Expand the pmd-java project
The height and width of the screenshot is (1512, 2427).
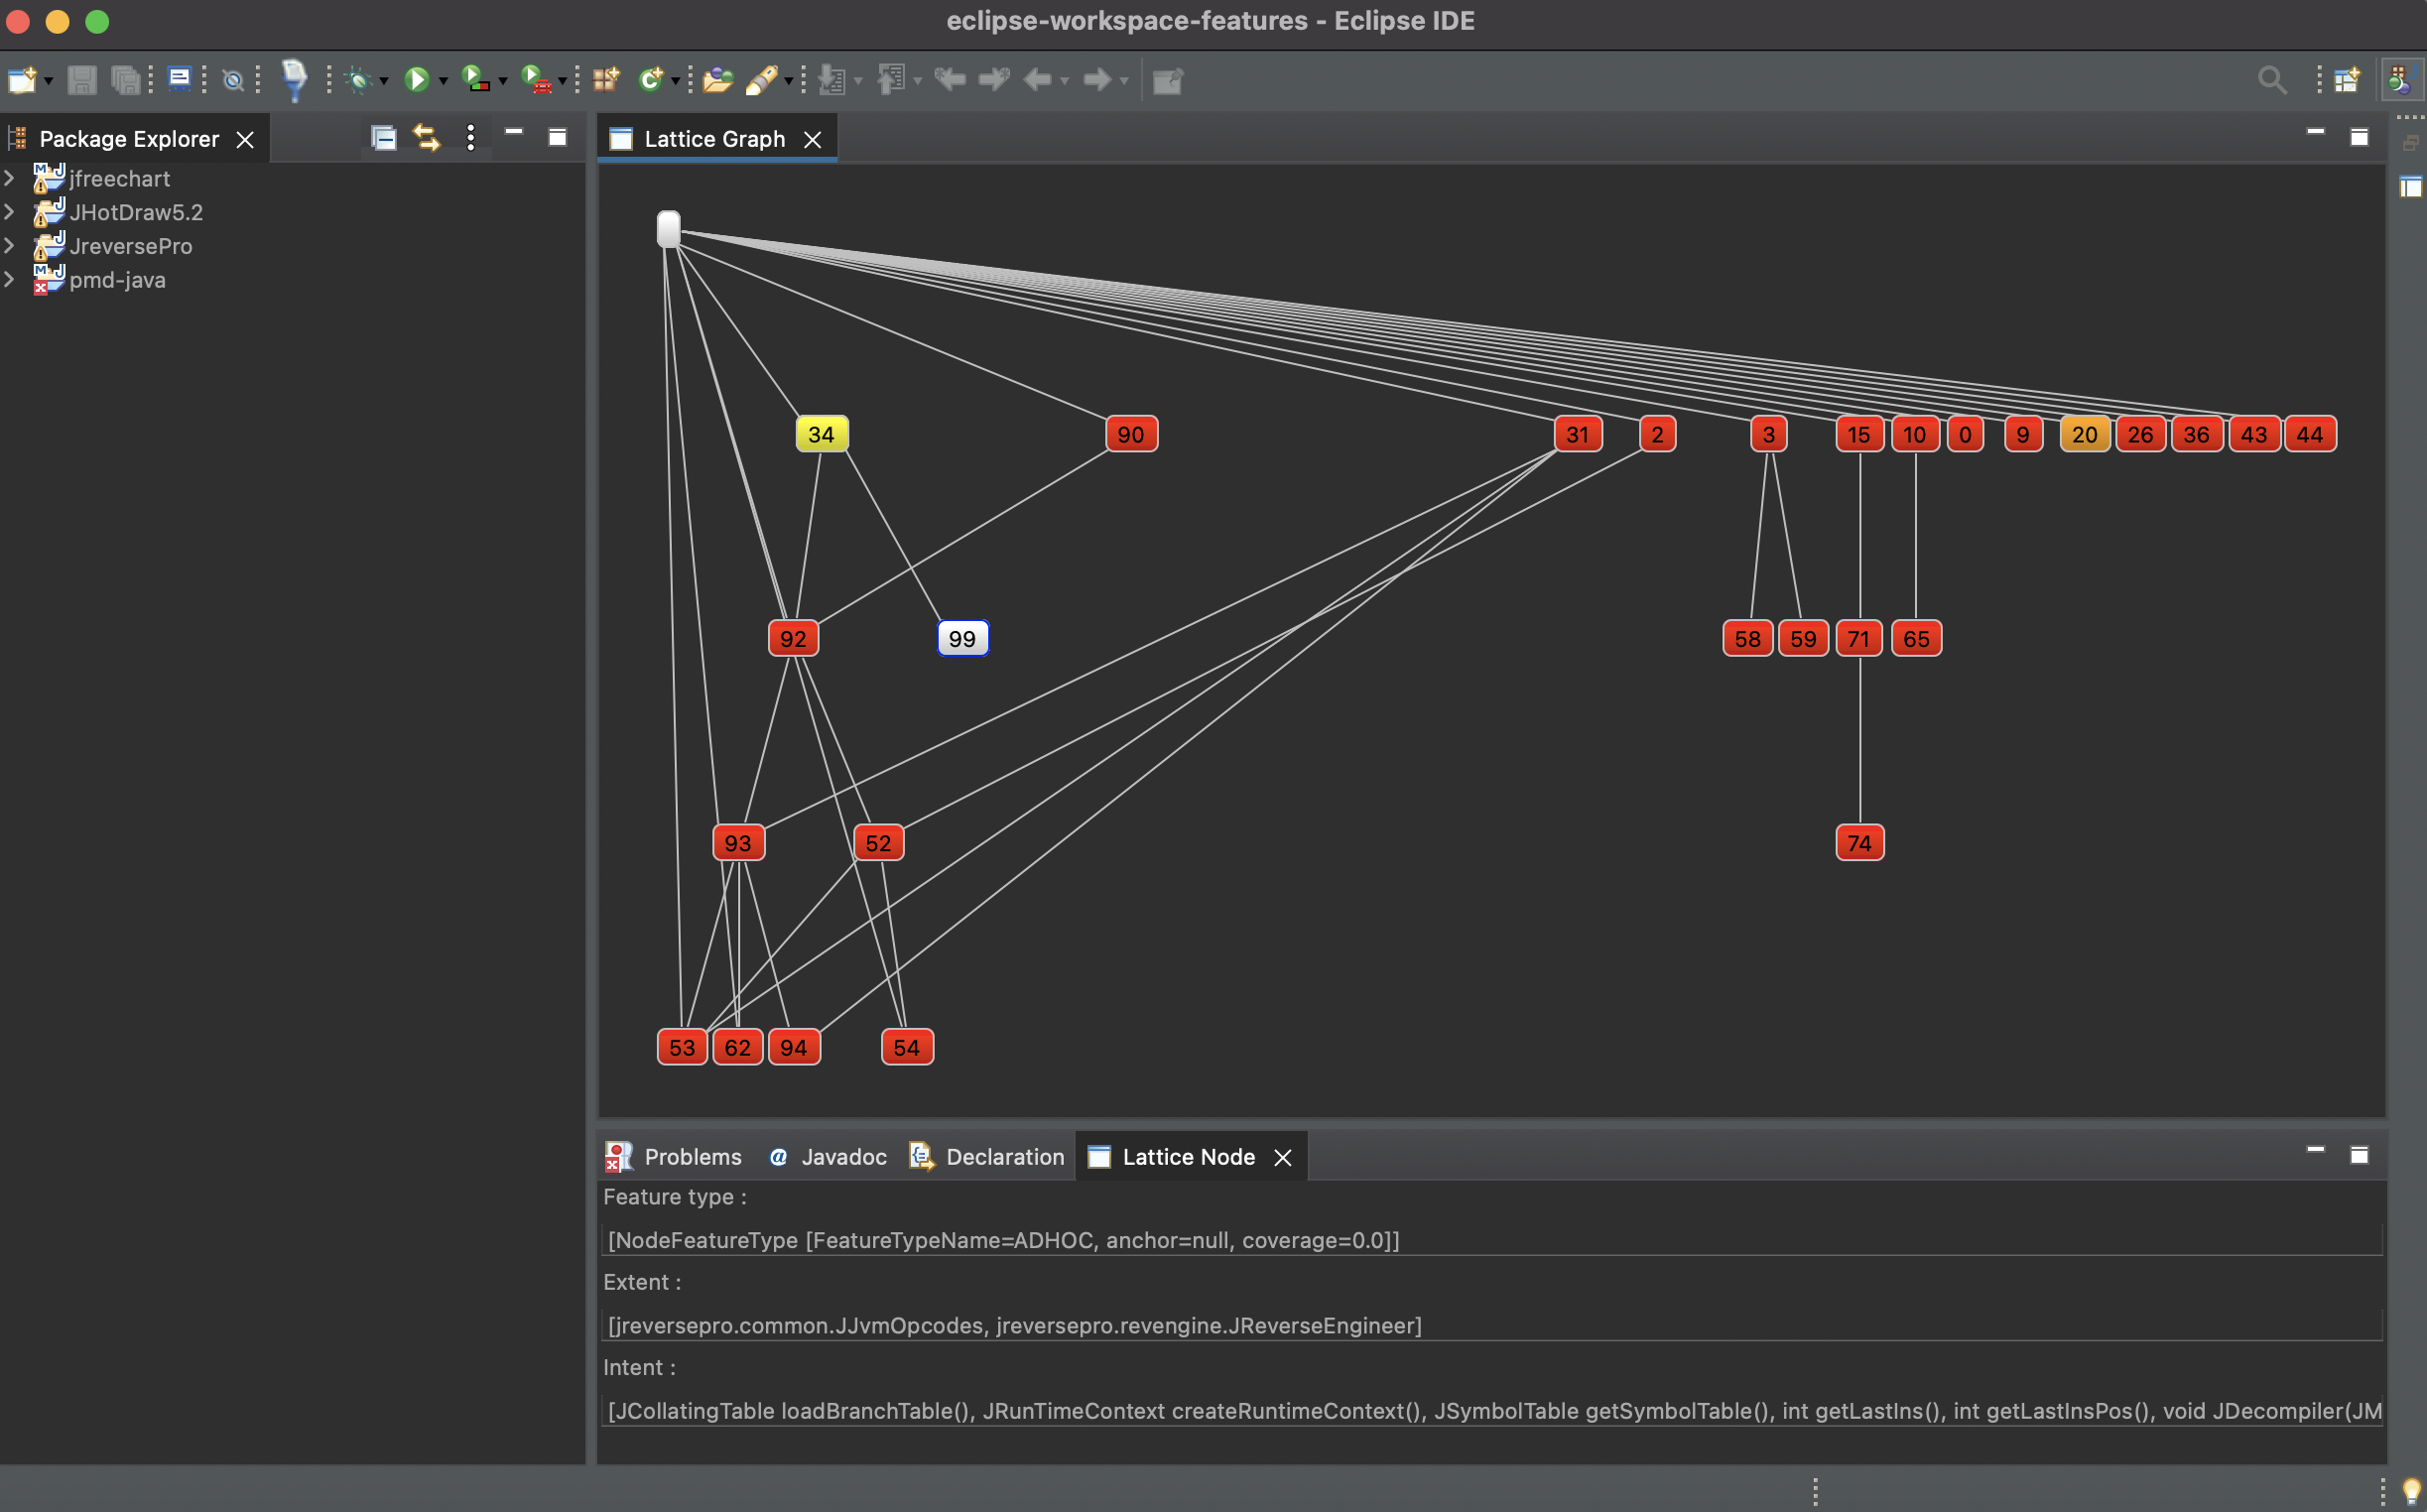click(x=10, y=279)
